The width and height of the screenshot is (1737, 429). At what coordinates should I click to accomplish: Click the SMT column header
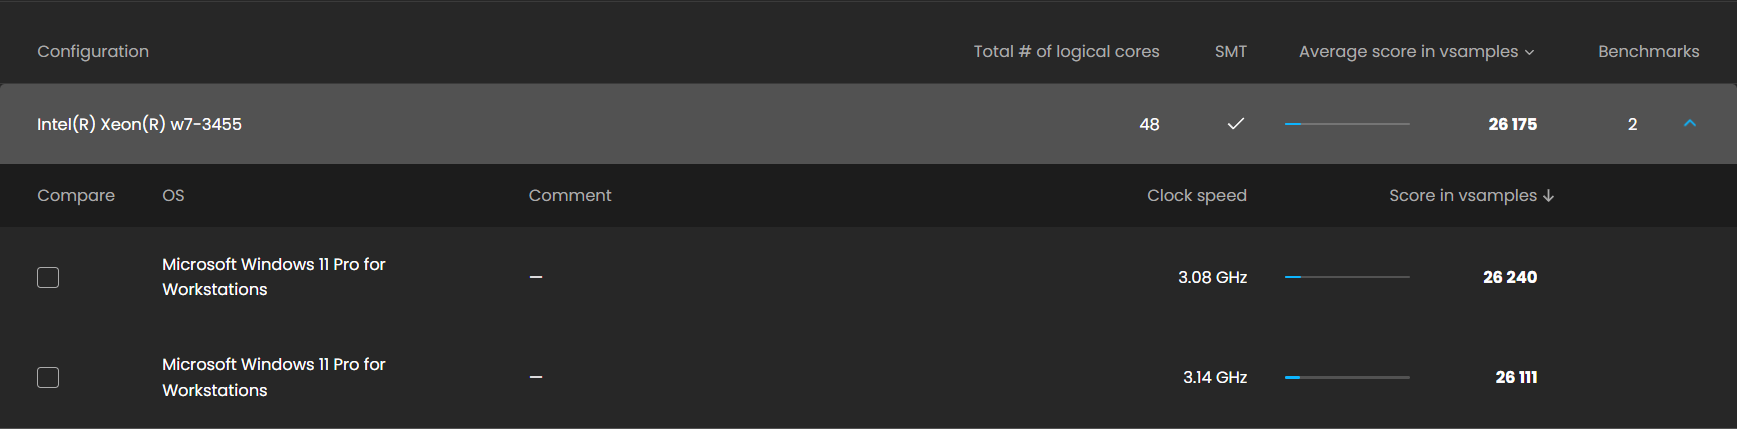(1230, 51)
